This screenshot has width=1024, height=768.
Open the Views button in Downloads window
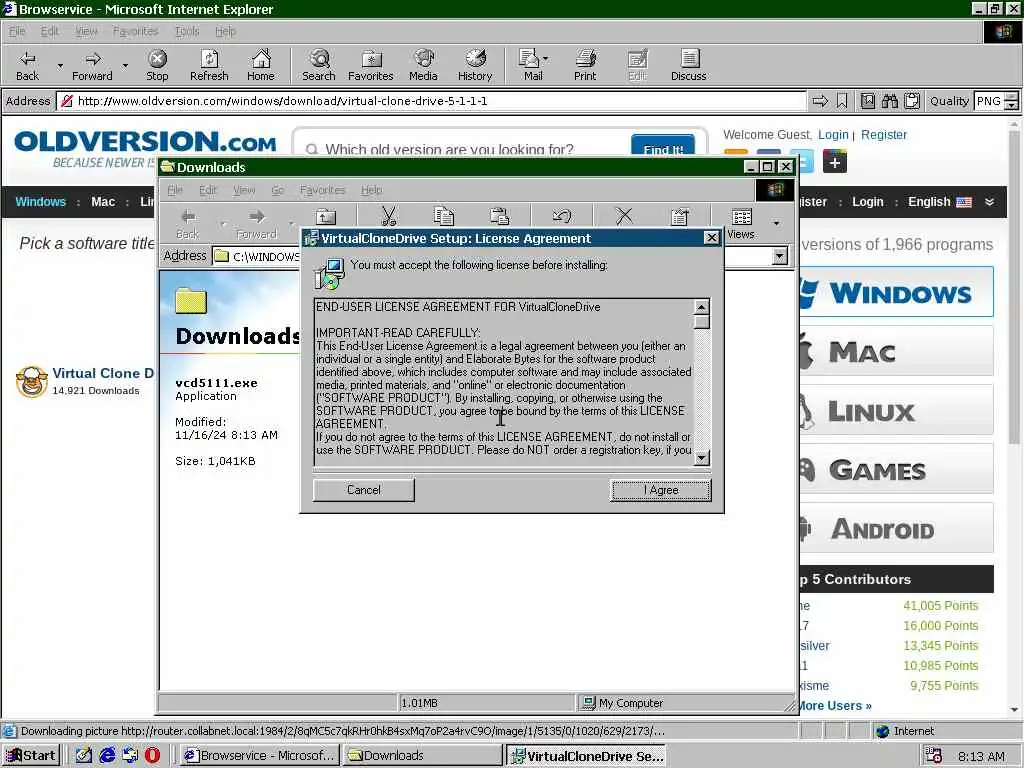(741, 223)
